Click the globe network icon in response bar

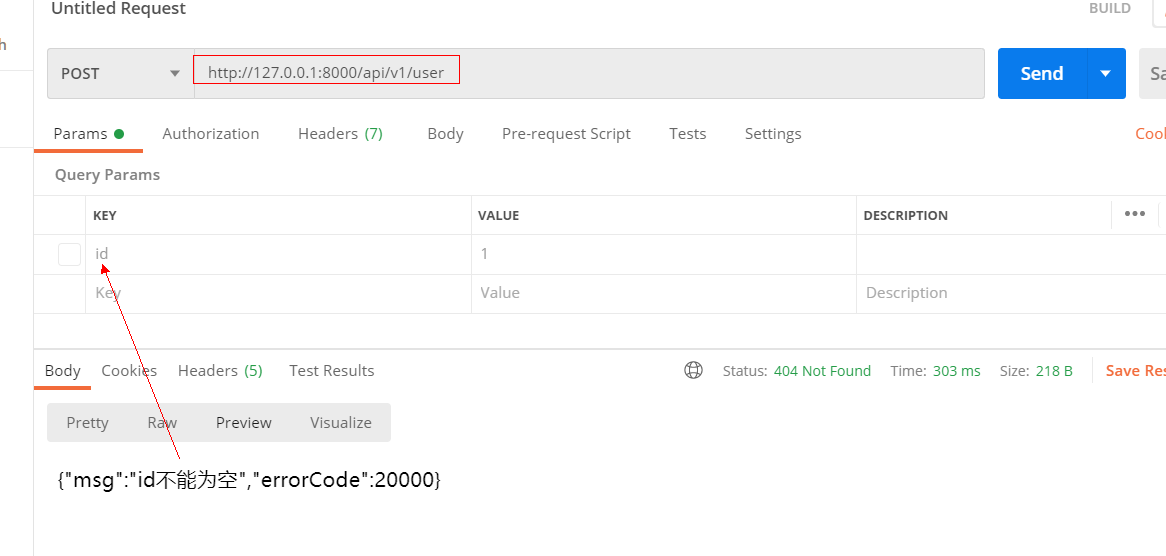693,370
